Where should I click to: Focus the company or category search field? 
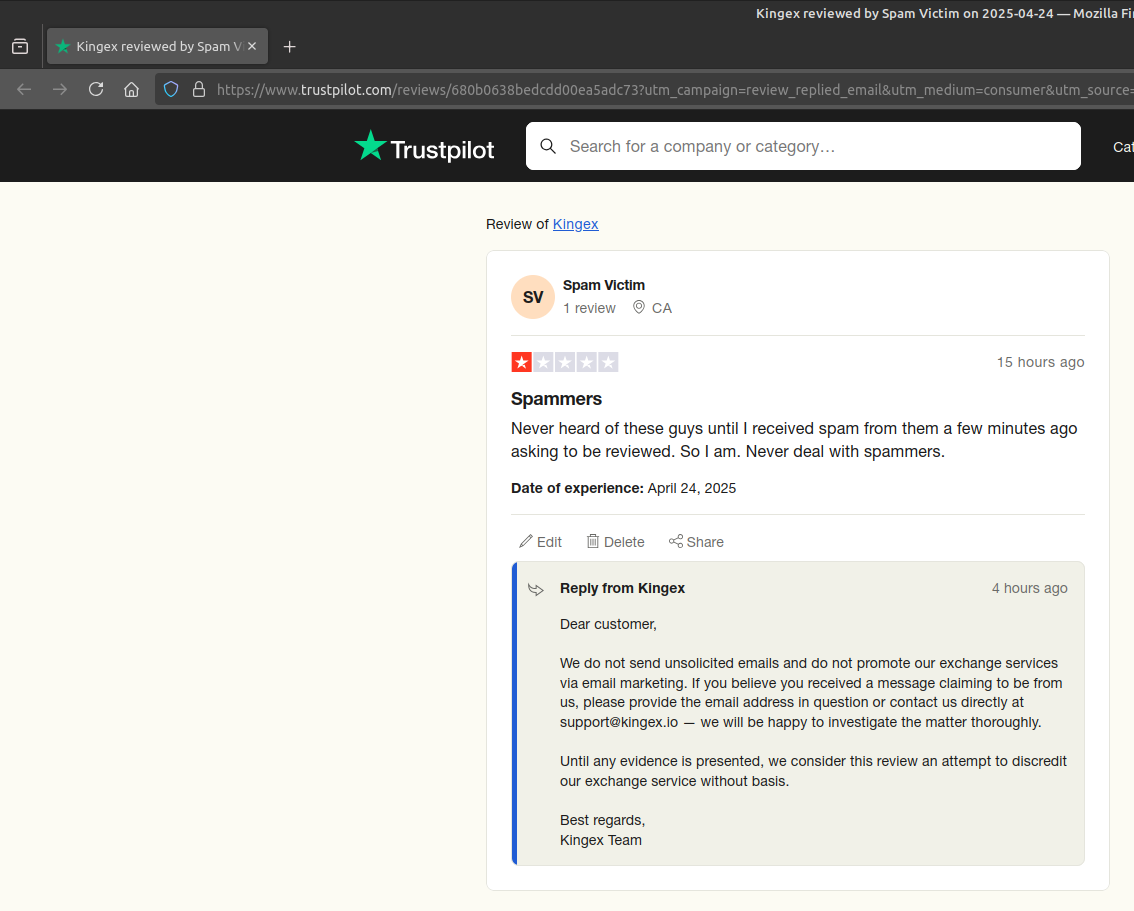coord(803,146)
